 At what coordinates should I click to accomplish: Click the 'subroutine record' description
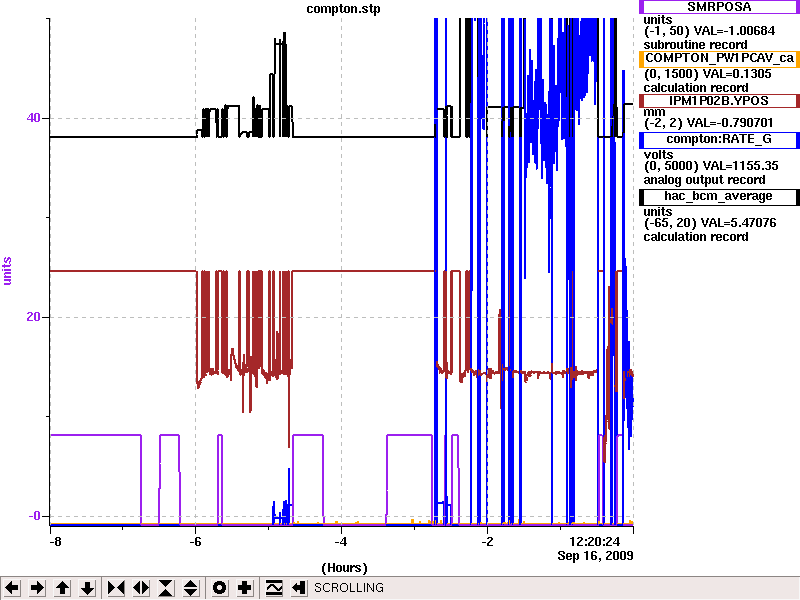click(x=695, y=45)
